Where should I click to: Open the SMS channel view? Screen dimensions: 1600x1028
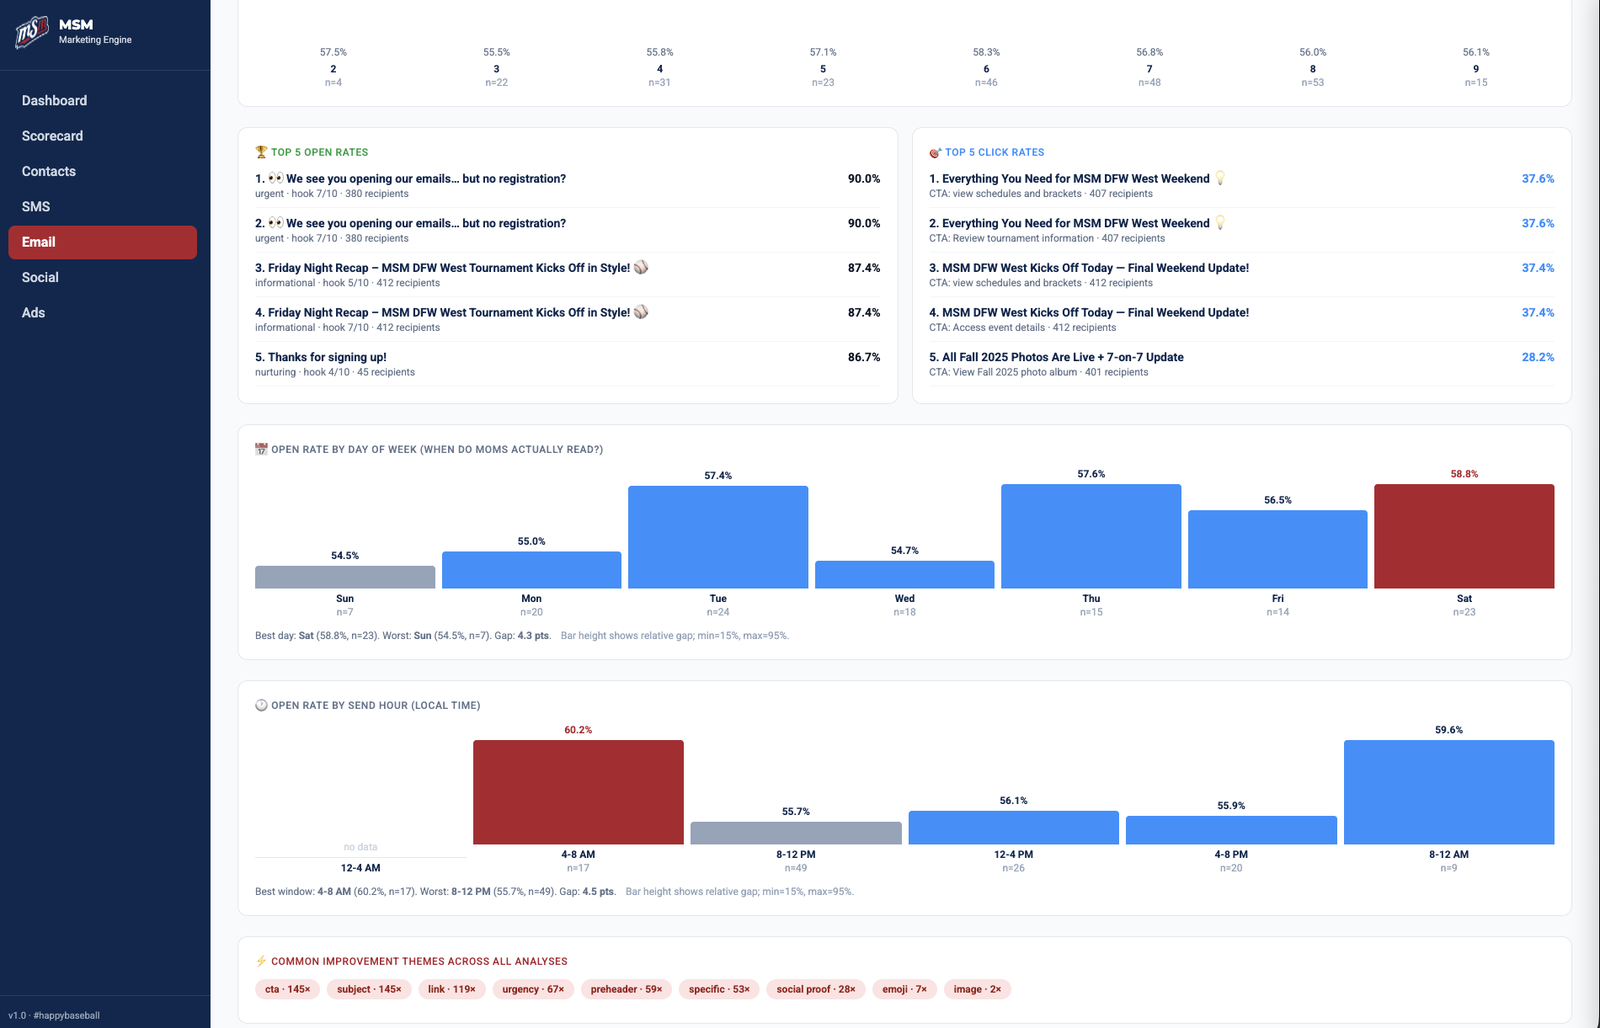pyautogui.click(x=36, y=206)
